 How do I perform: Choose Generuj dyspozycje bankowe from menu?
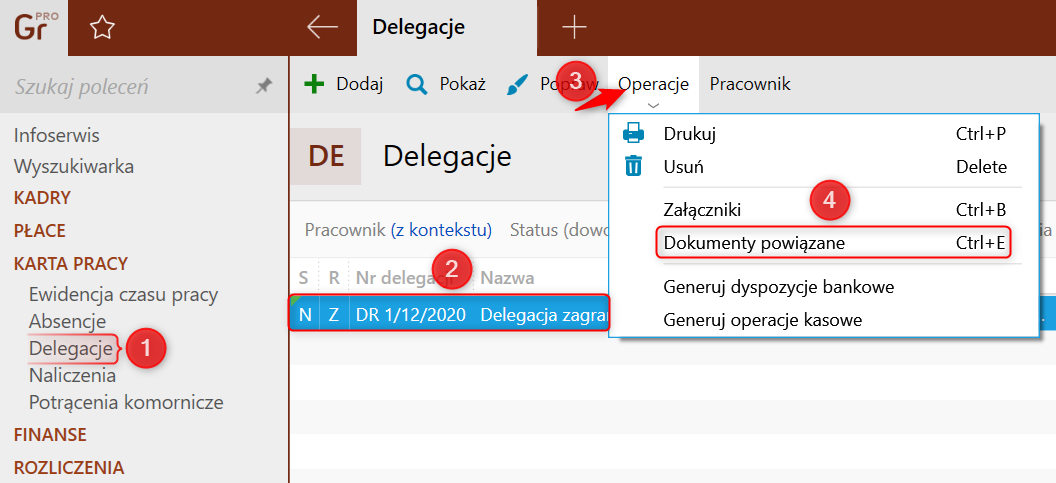pos(778,287)
